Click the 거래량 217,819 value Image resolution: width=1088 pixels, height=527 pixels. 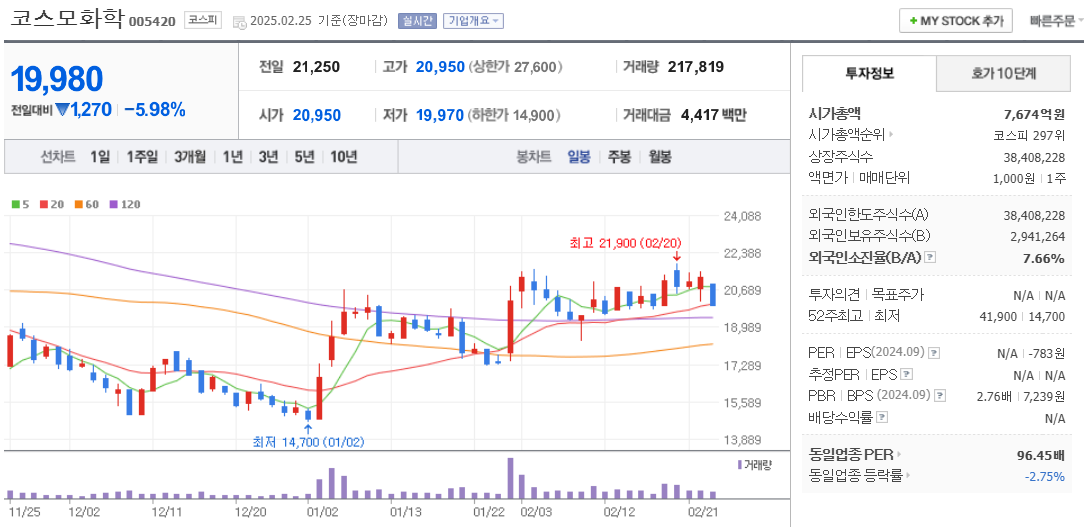(696, 67)
